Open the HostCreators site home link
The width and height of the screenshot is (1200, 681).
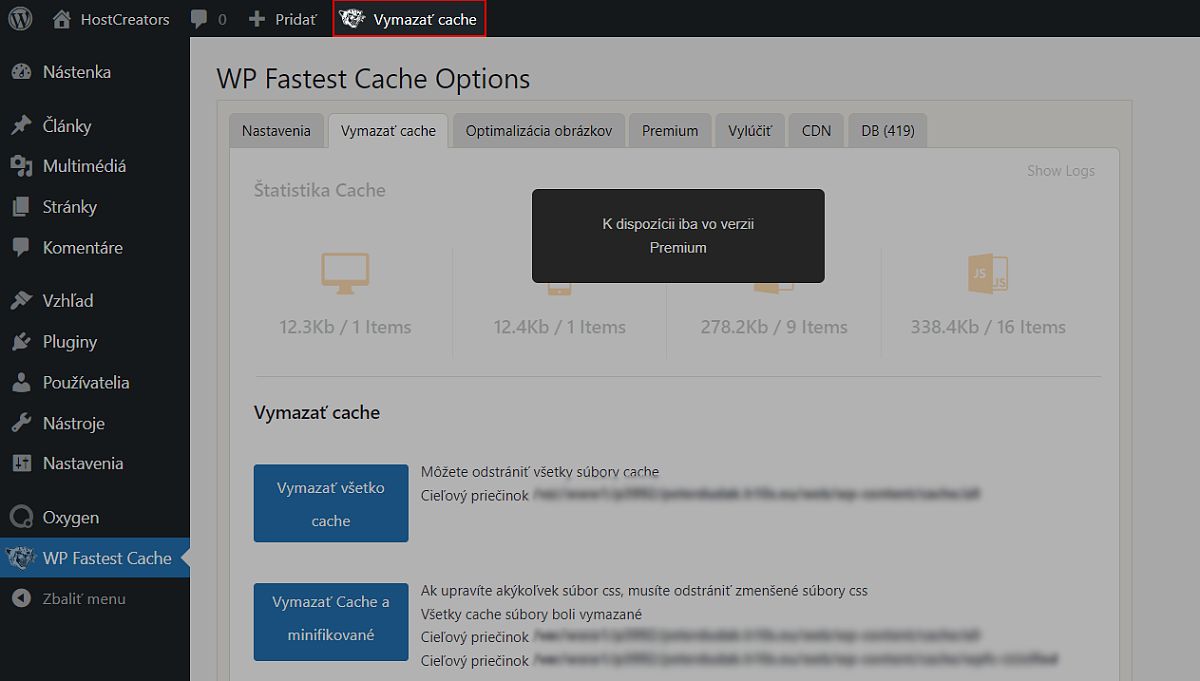coord(110,19)
